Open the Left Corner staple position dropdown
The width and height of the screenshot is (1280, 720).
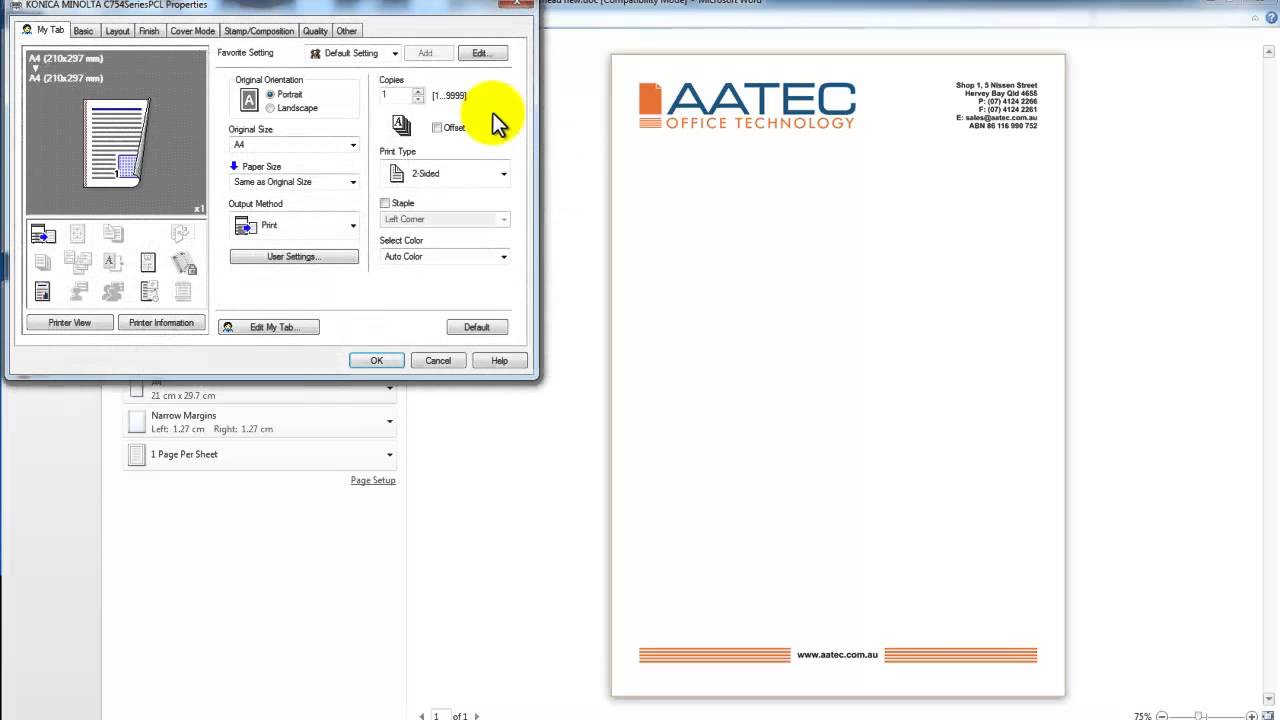445,219
